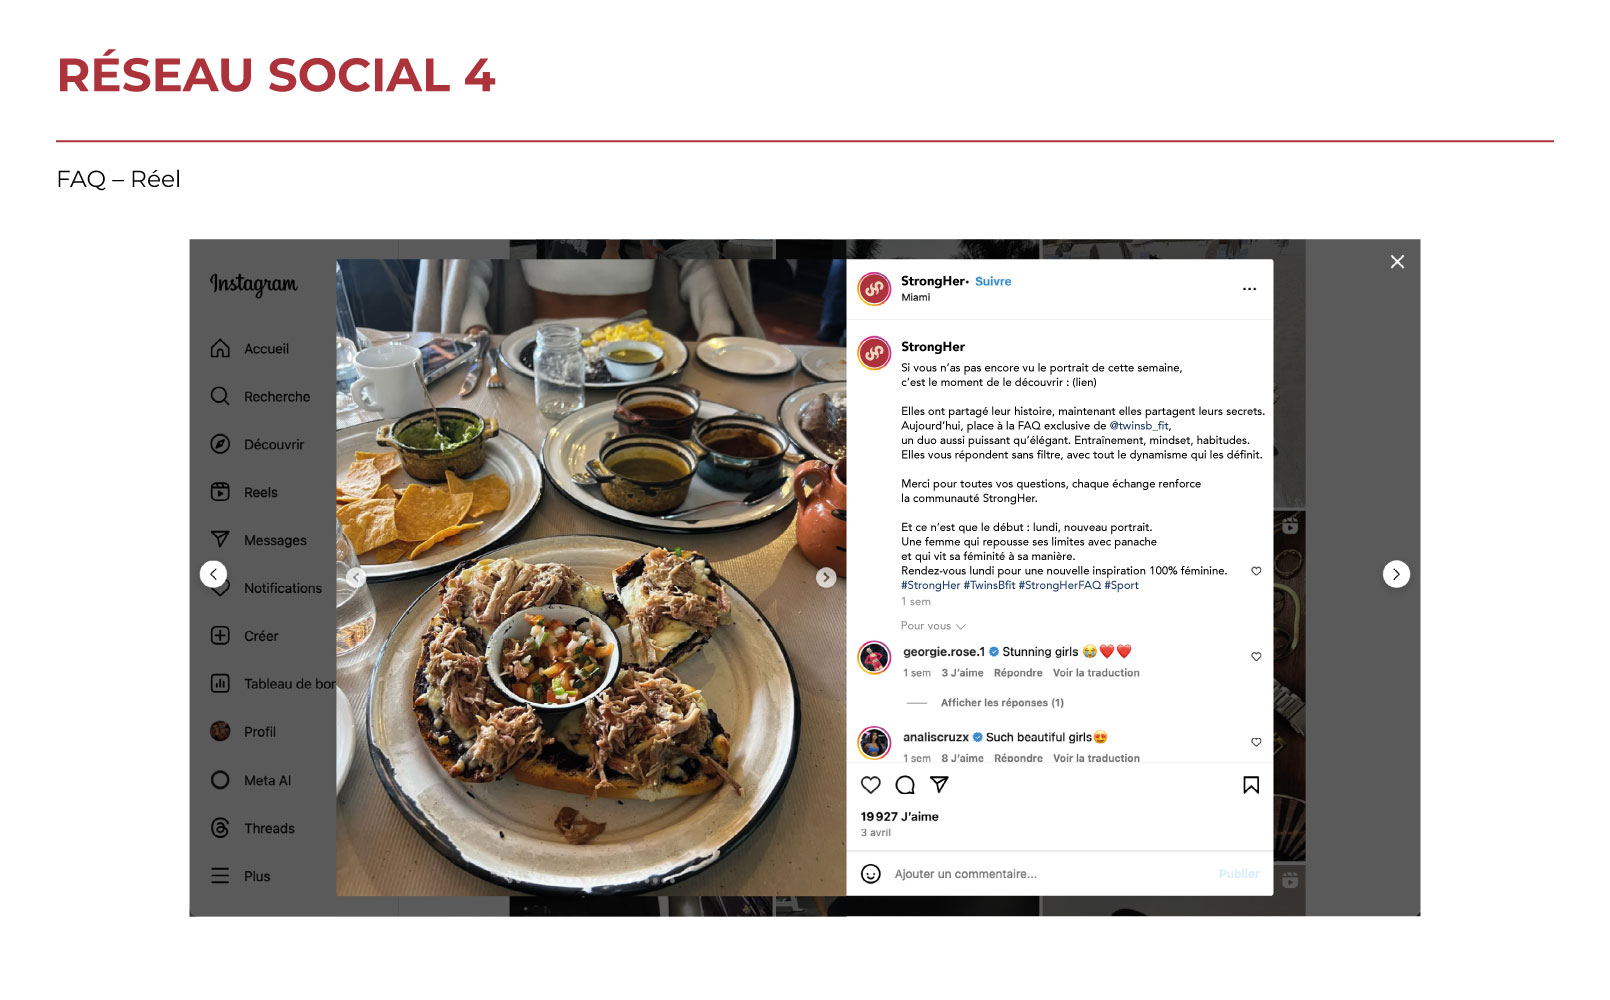This screenshot has width=1610, height=1000.
Task: Open Threads from sidebar
Action: tap(252, 828)
